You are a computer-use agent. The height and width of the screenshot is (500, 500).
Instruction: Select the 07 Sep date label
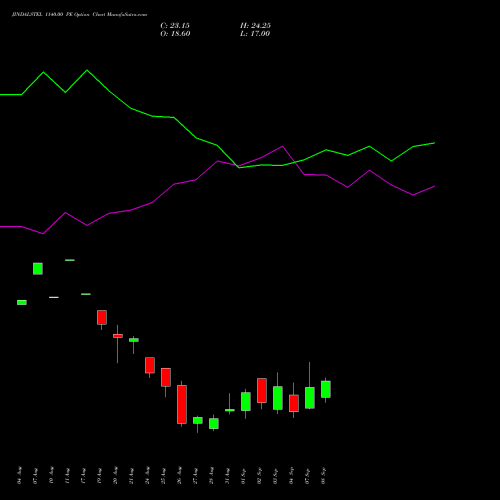pos(307,475)
